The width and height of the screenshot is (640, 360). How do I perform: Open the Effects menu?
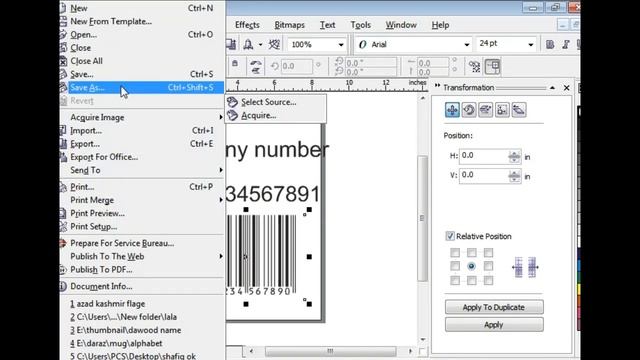tap(247, 25)
